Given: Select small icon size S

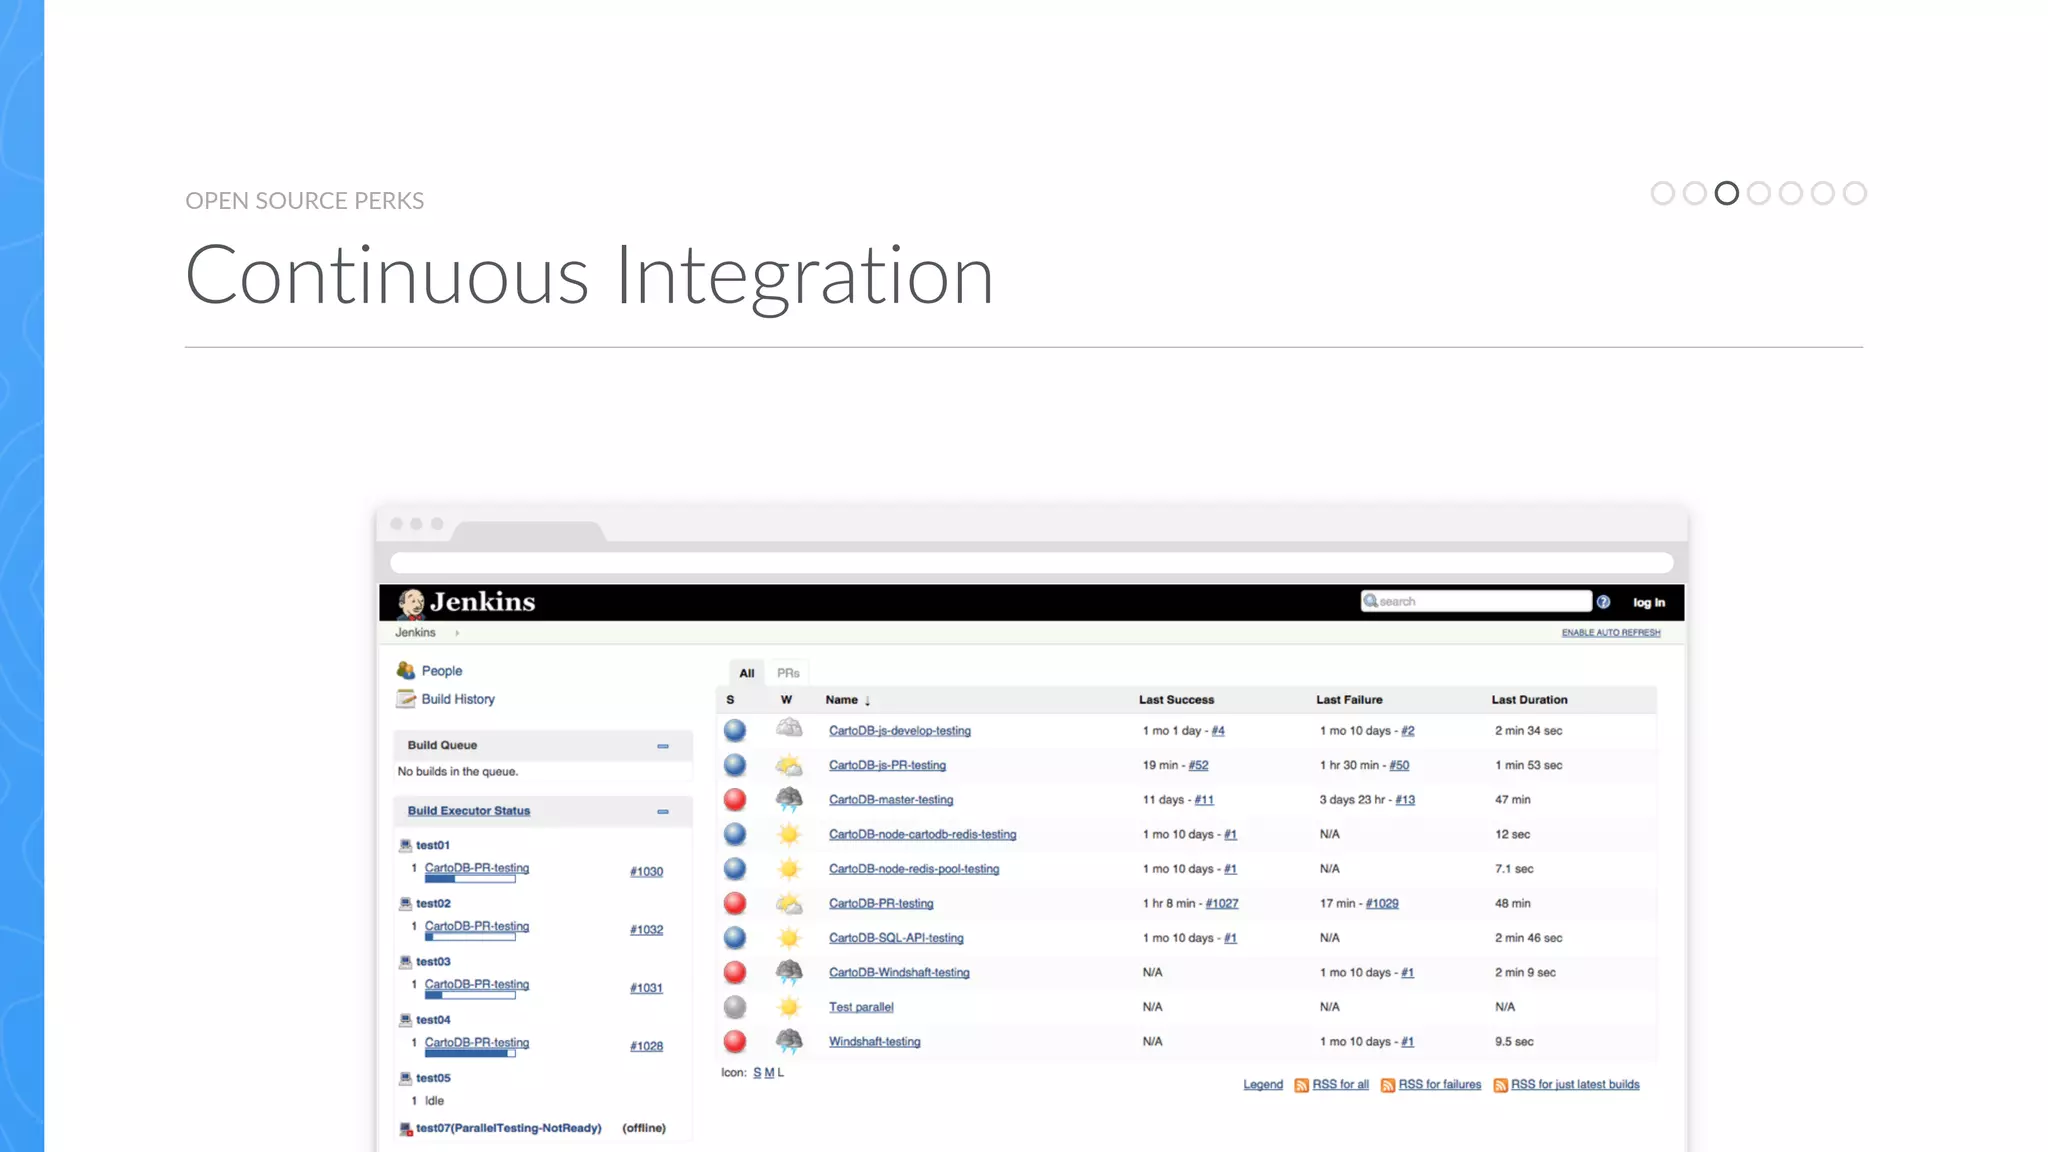Looking at the screenshot, I should point(757,1073).
